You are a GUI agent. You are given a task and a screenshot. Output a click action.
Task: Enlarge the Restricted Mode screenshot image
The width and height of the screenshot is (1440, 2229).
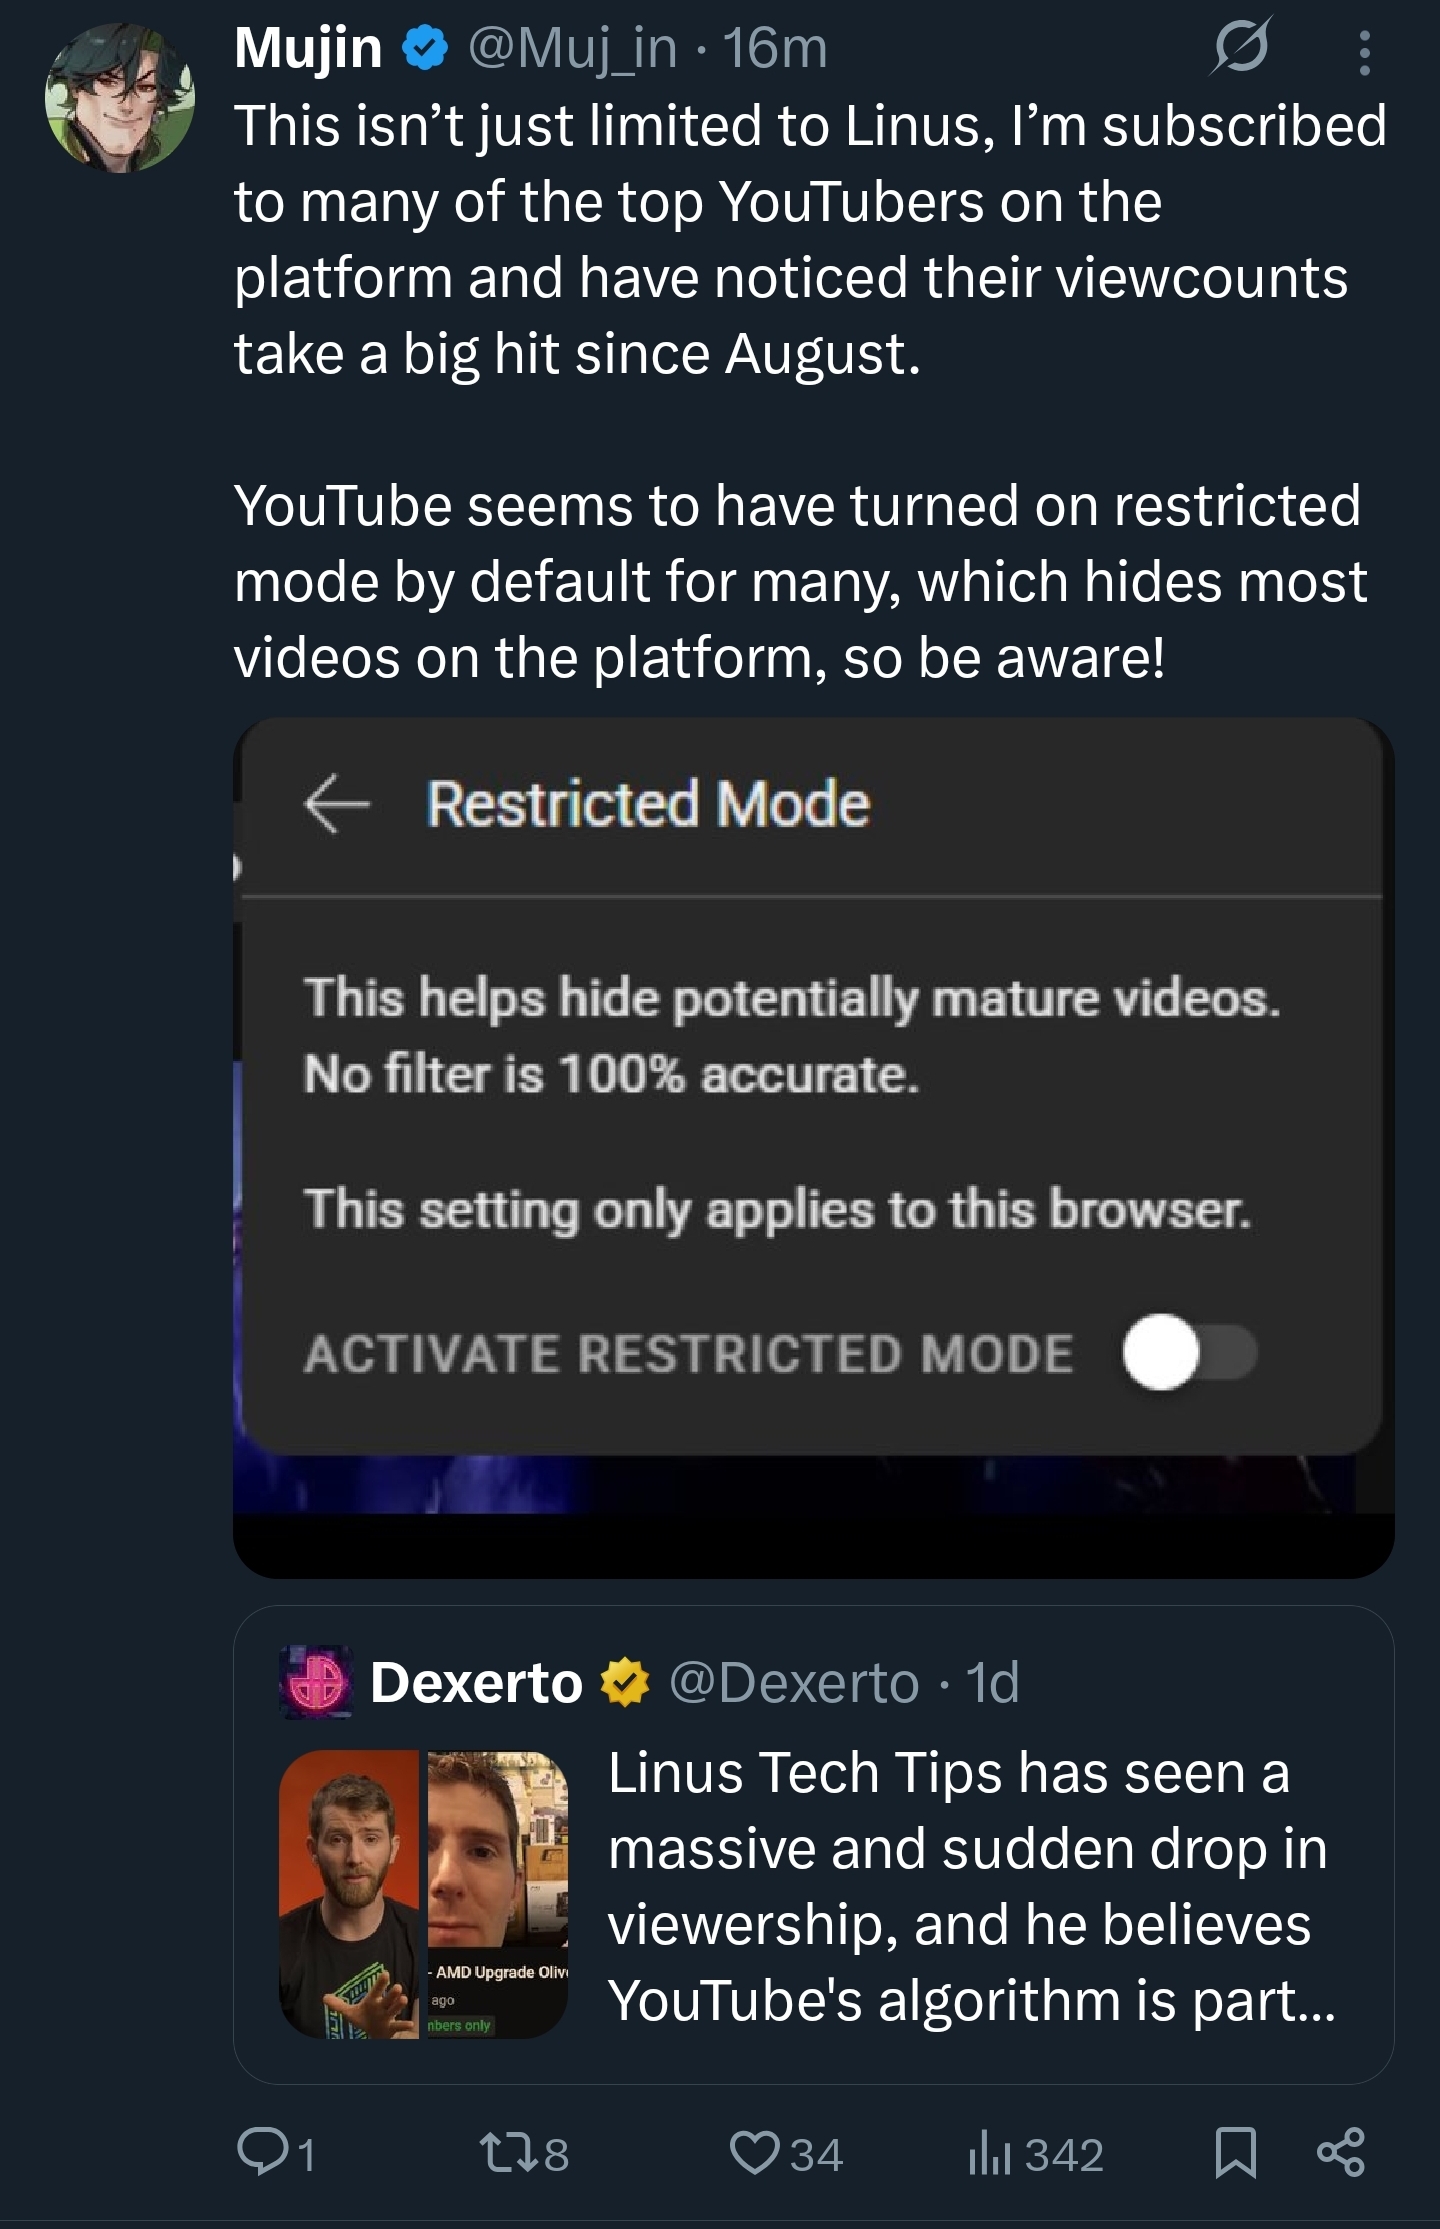pyautogui.click(x=814, y=1147)
